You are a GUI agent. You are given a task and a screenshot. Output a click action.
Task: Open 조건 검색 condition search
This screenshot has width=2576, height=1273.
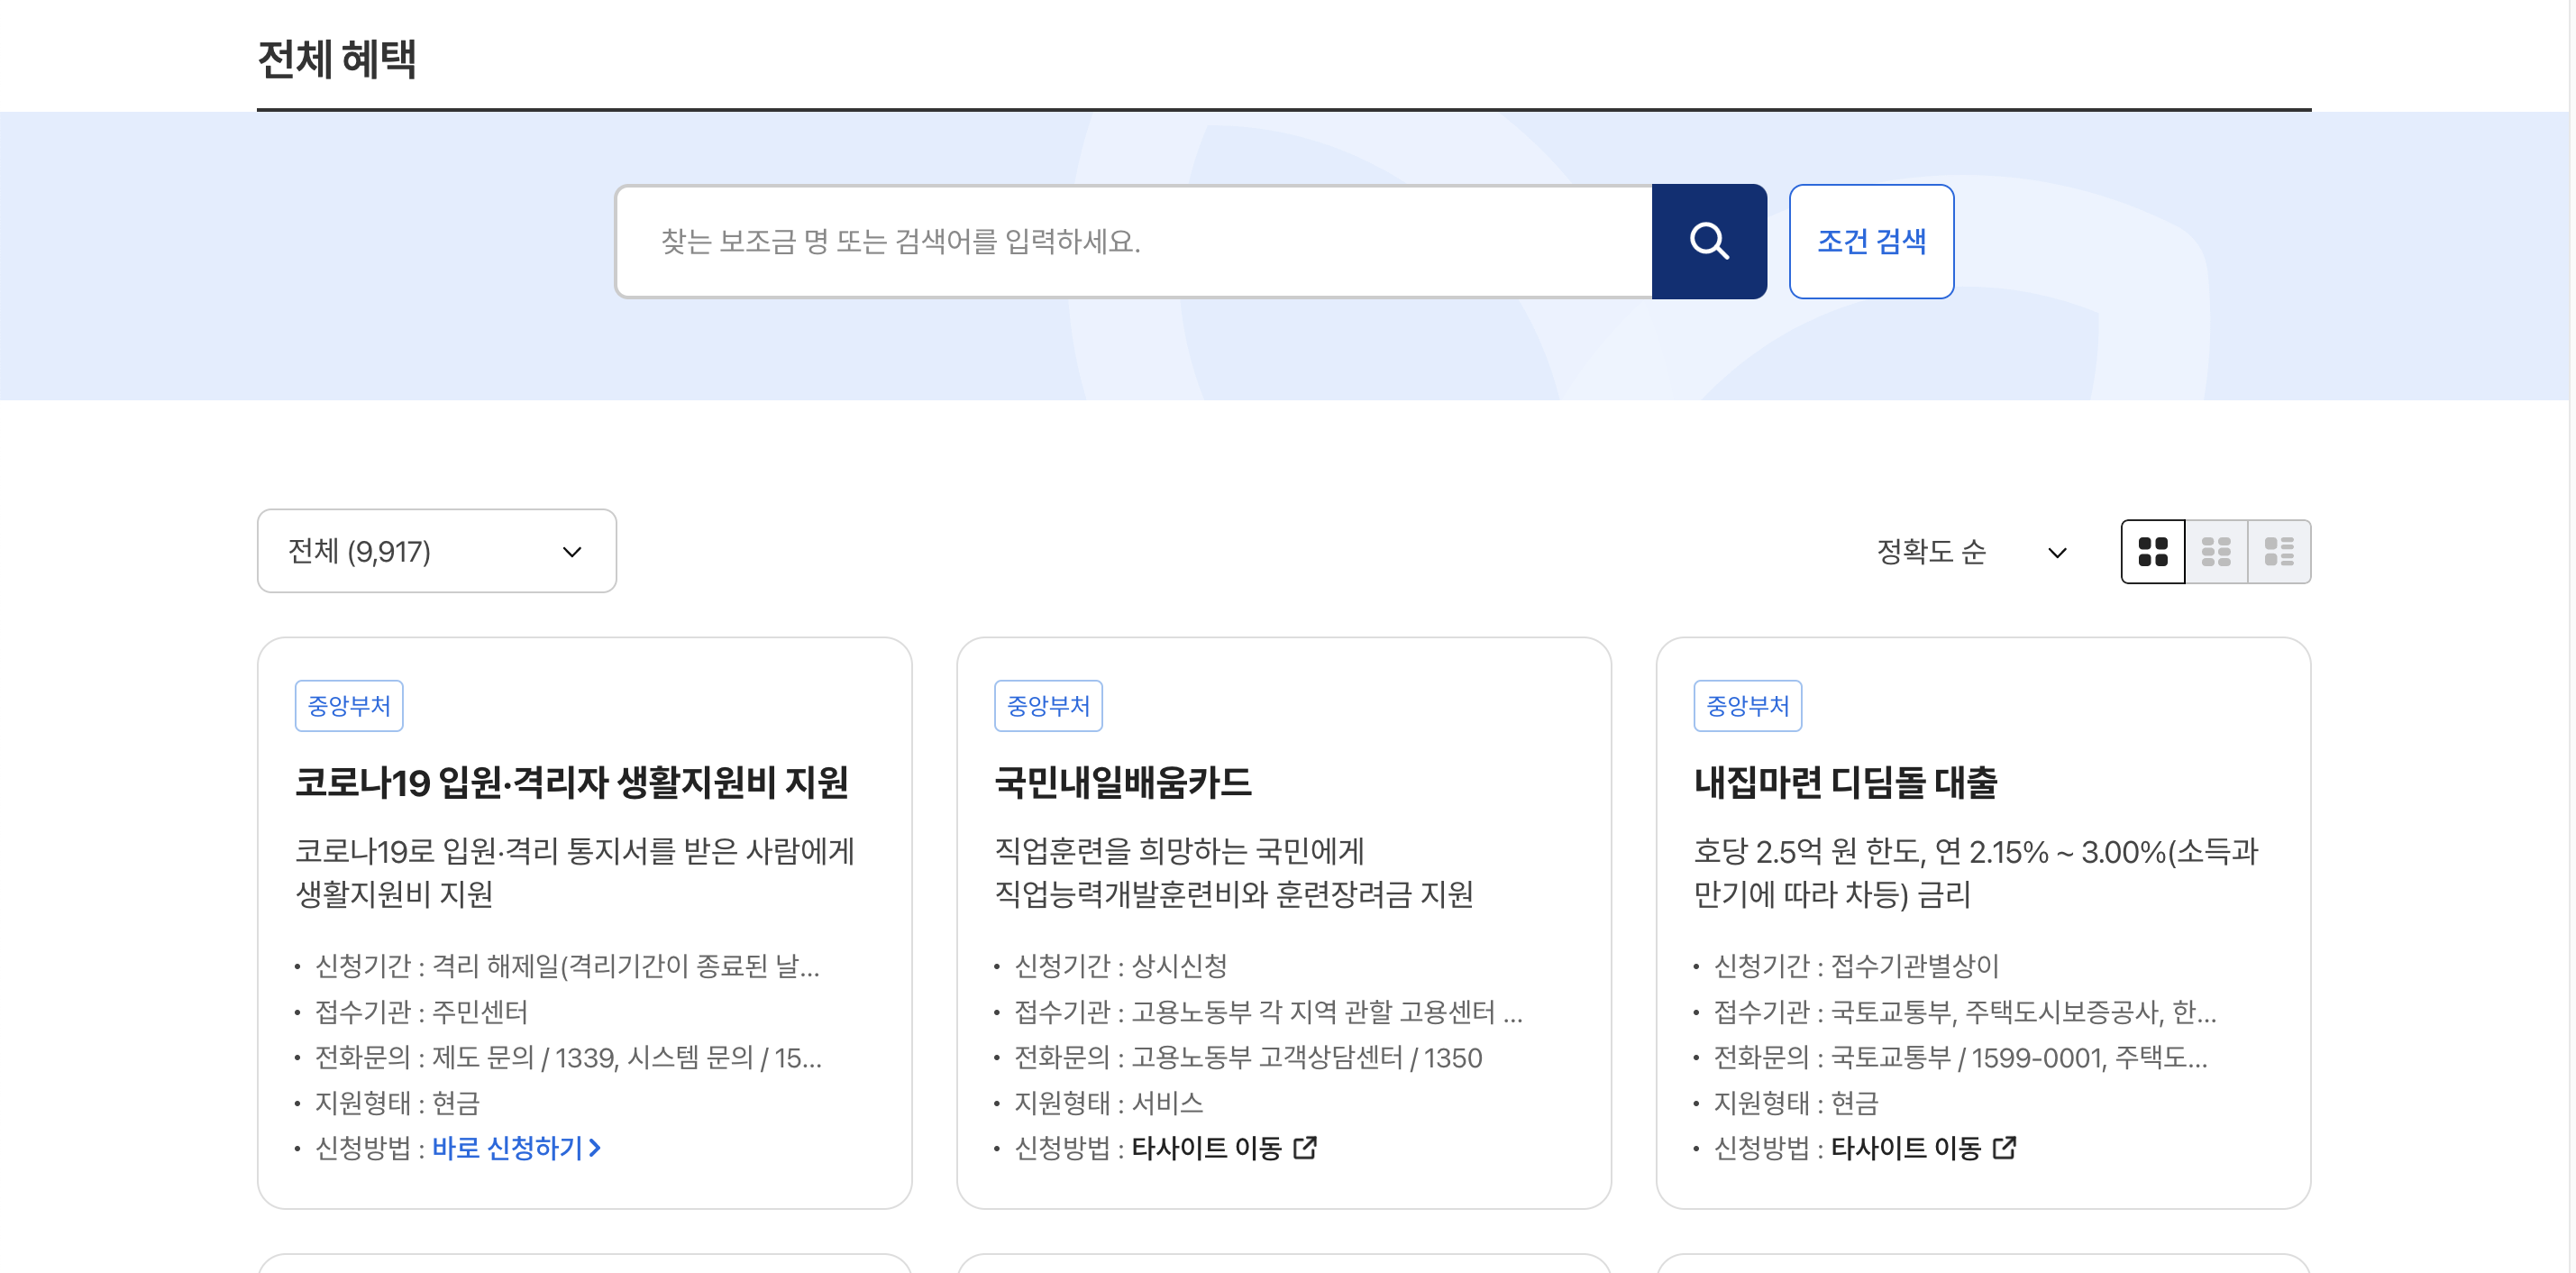[x=1870, y=241]
